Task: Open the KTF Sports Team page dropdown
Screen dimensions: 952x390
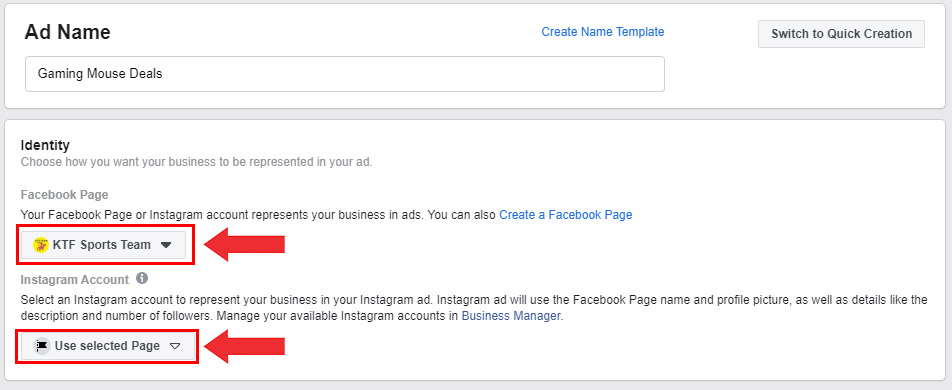Action: coord(104,245)
